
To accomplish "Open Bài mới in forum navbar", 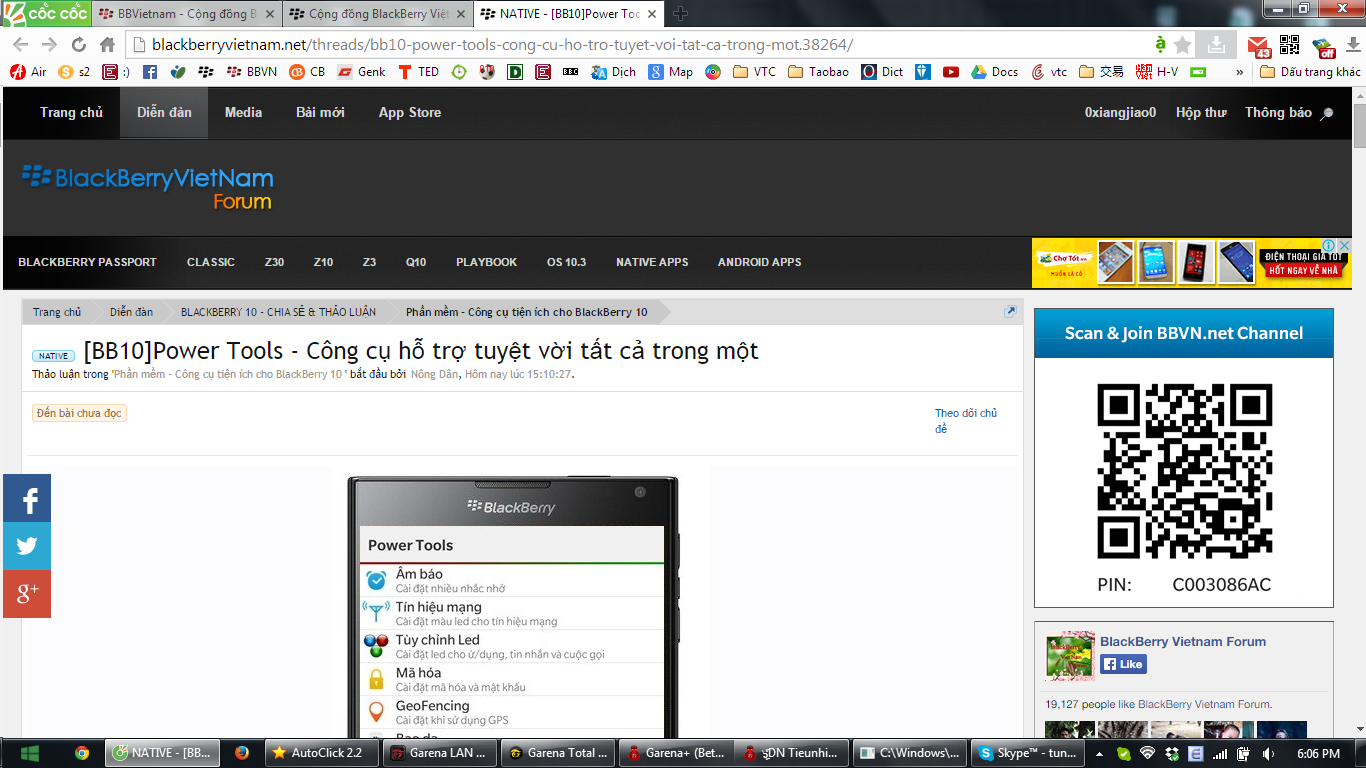I will click(320, 113).
